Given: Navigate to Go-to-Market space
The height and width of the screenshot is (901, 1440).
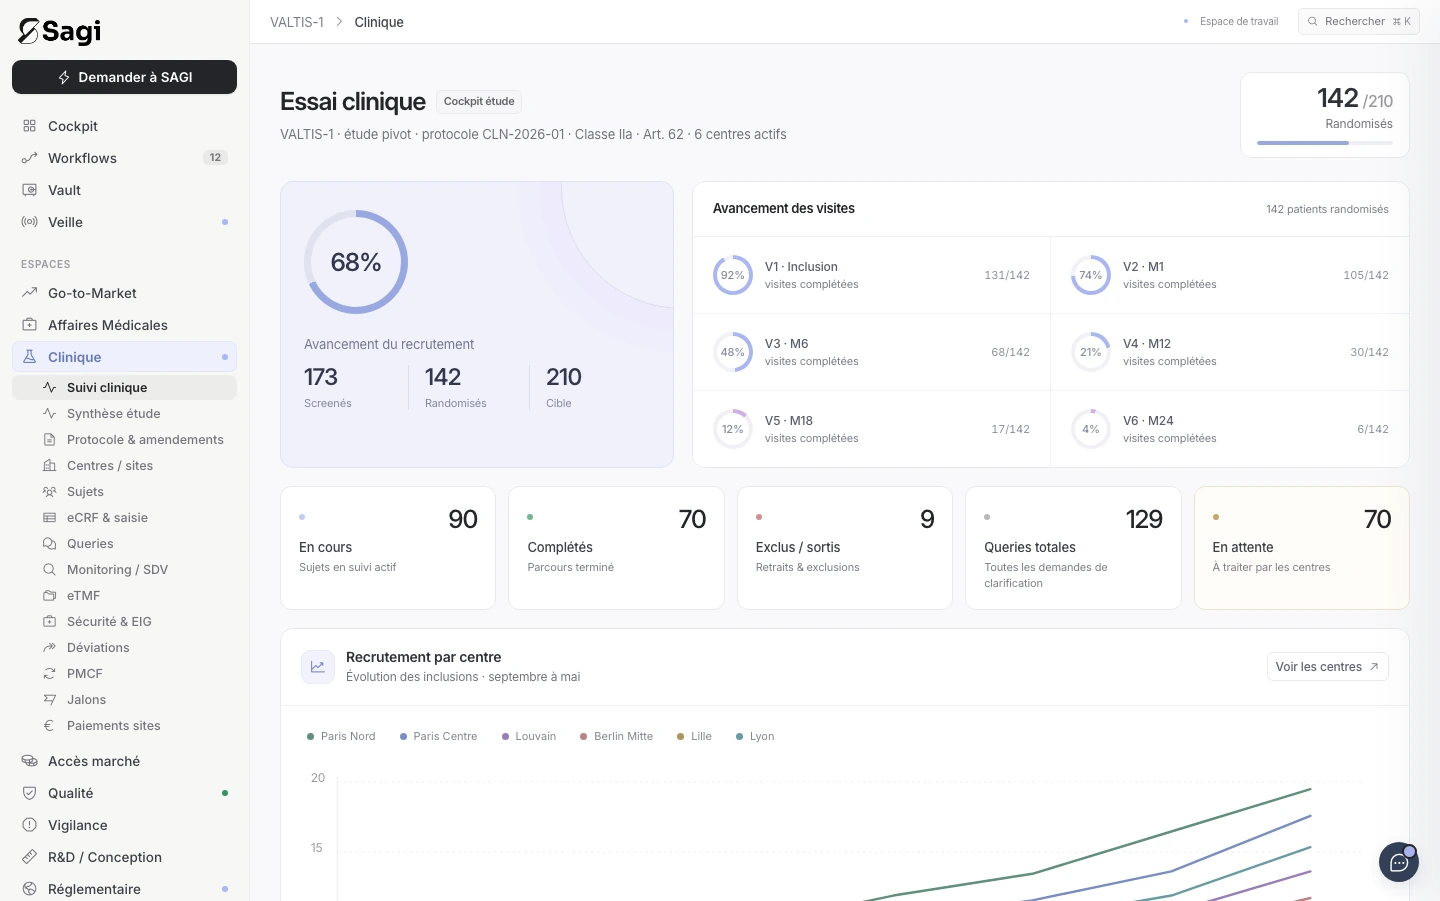Looking at the screenshot, I should (x=124, y=293).
